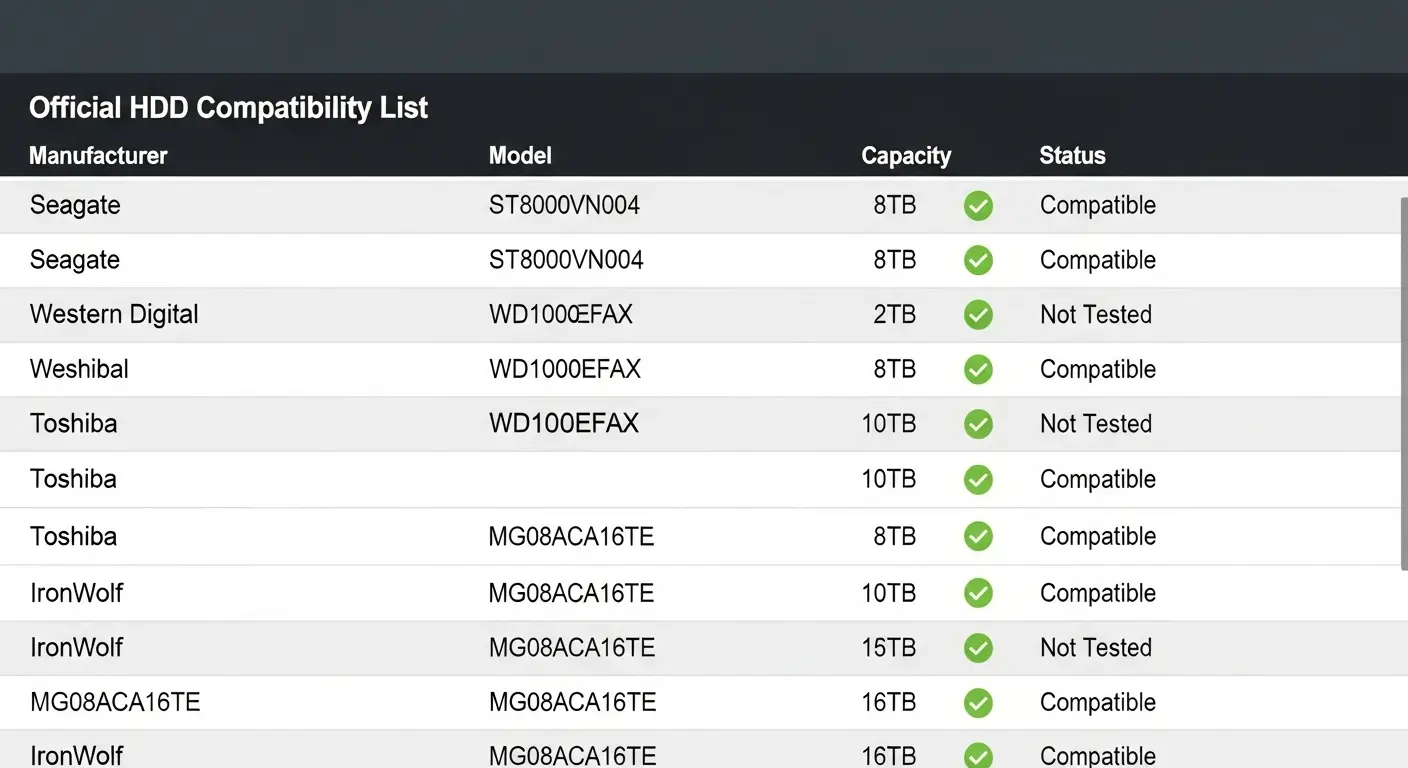Click 'WD1000EFAX' model in Weshibal row
This screenshot has height=768, width=1408.
pyautogui.click(x=565, y=369)
